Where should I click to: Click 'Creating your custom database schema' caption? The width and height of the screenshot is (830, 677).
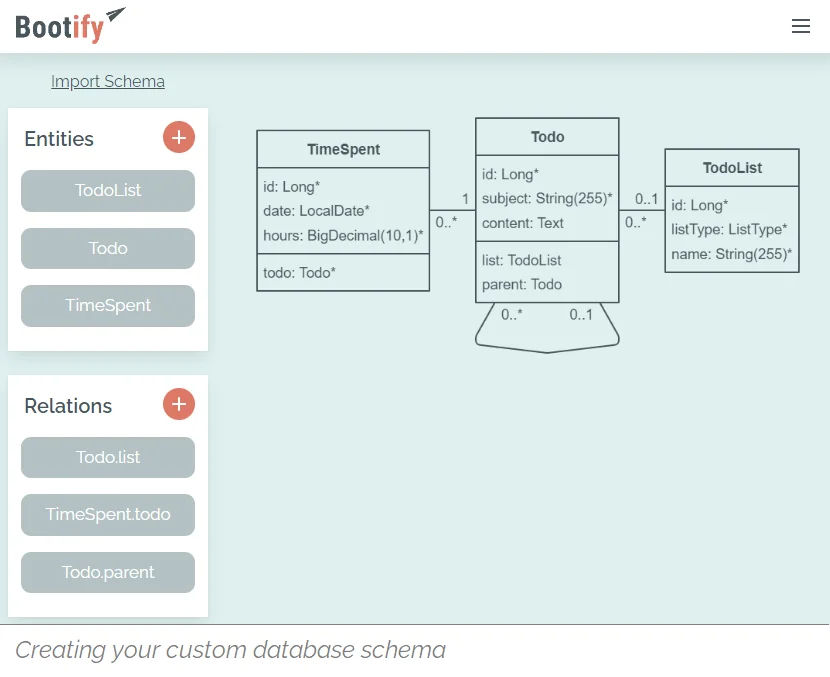[x=230, y=650]
